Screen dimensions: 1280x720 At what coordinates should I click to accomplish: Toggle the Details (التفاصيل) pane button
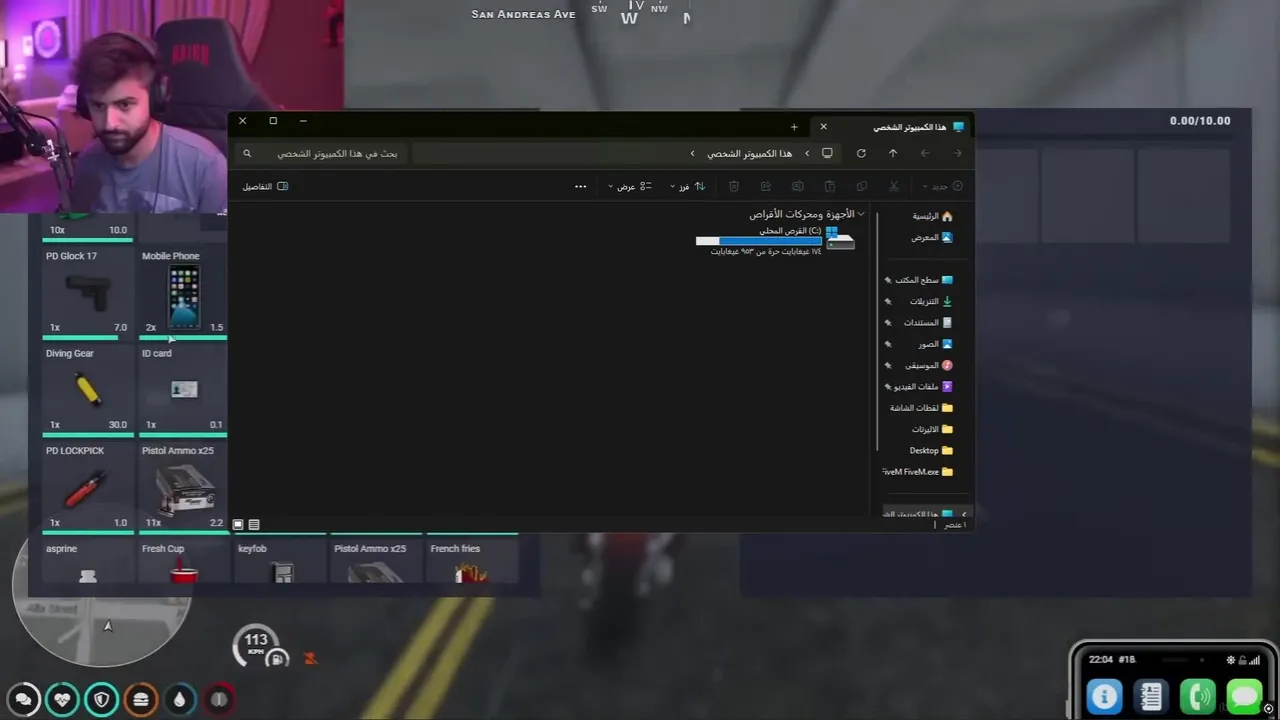tap(265, 186)
